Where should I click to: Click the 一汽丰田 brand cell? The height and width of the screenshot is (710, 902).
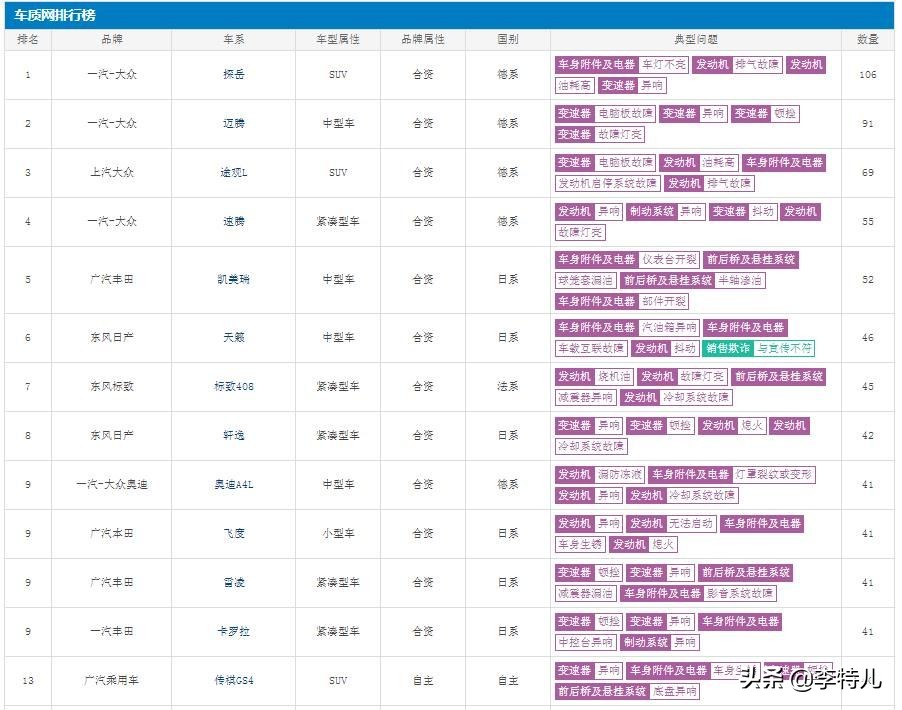pyautogui.click(x=112, y=631)
